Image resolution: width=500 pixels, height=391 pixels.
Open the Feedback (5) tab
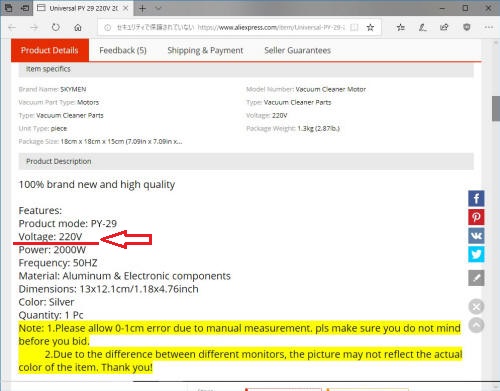[123, 50]
